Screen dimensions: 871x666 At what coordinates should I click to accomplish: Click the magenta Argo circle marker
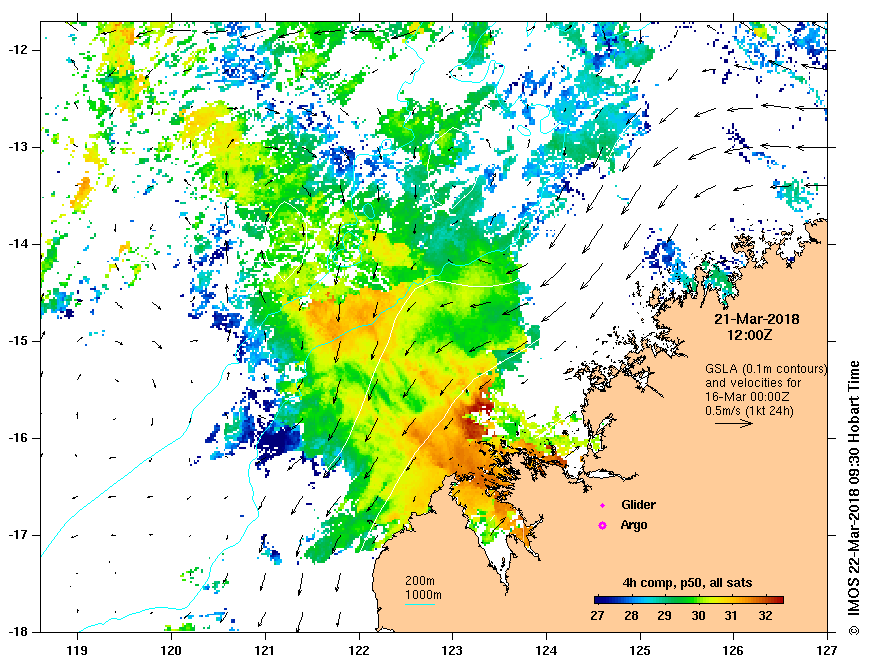(602, 525)
